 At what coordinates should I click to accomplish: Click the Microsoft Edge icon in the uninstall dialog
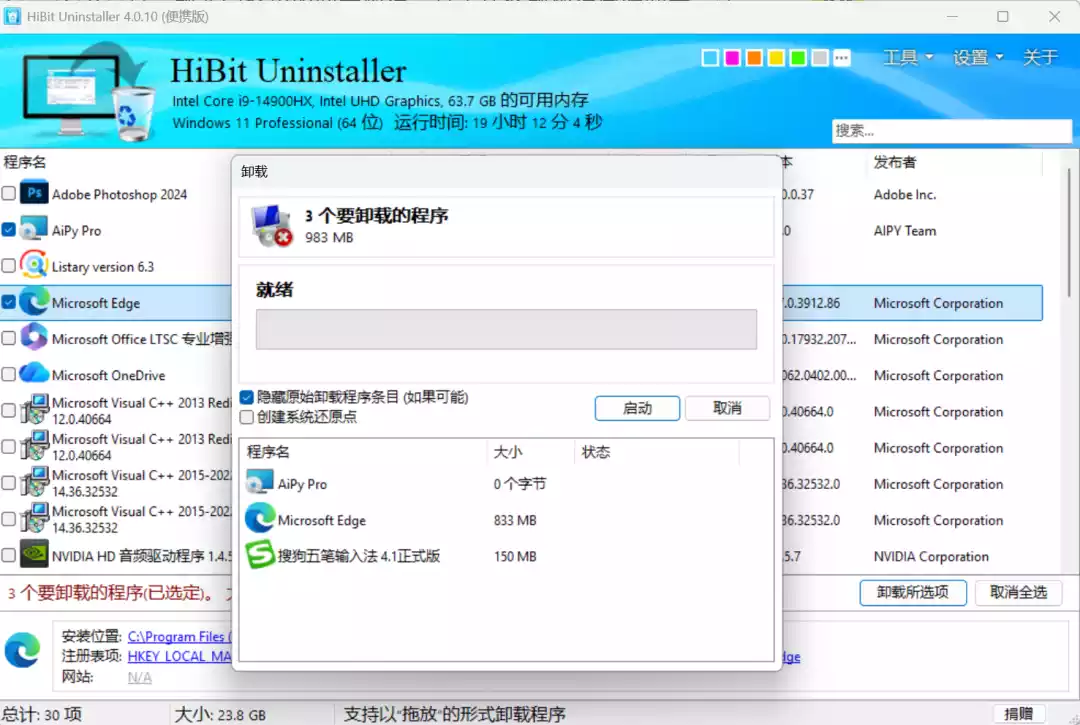click(x=260, y=519)
